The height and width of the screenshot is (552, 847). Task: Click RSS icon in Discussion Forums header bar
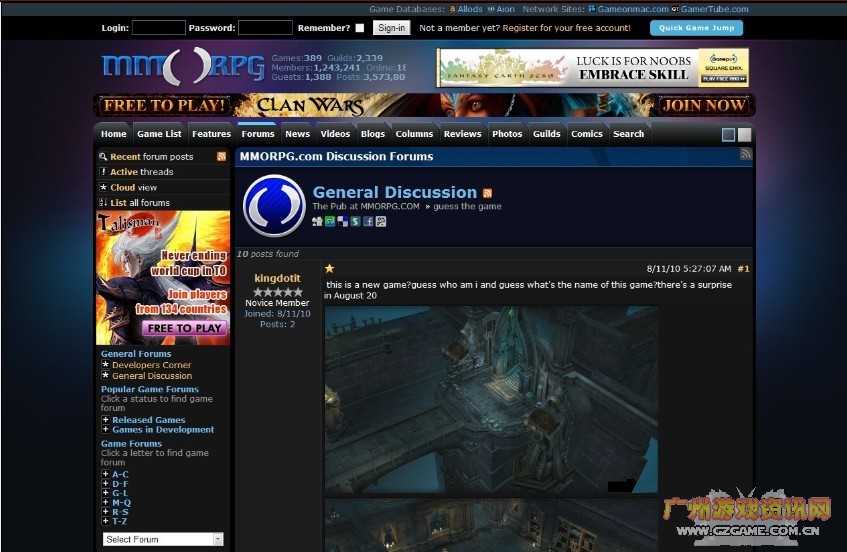coord(745,154)
